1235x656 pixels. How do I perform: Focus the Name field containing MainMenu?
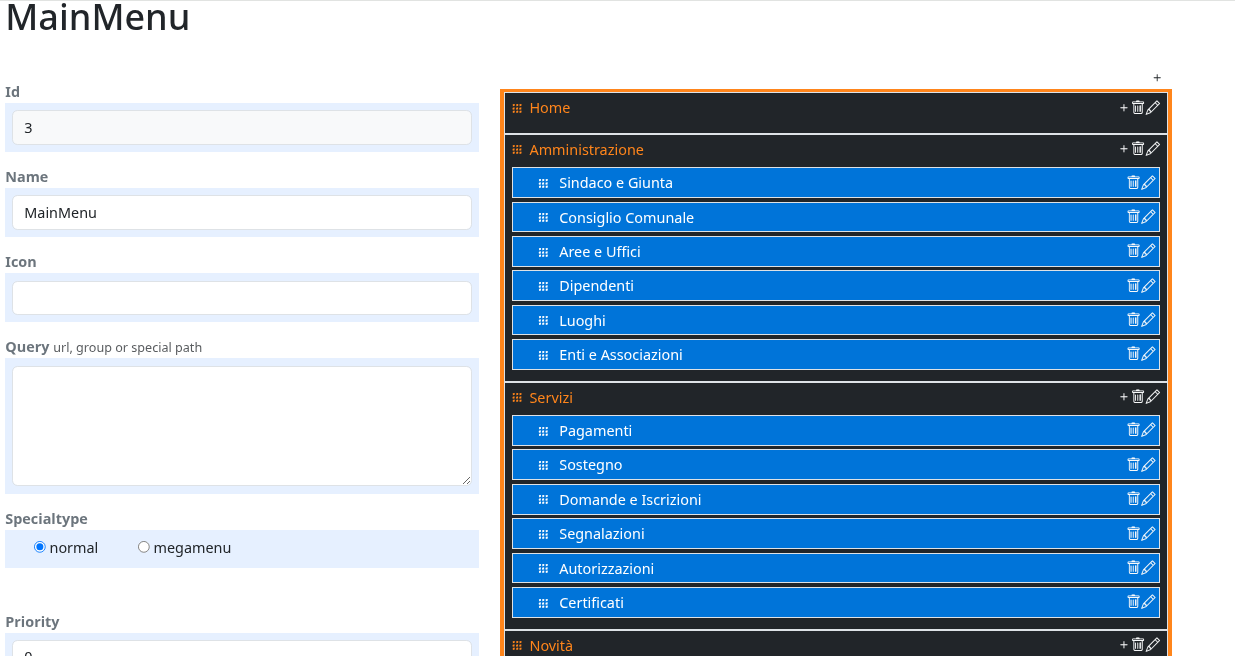(242, 212)
